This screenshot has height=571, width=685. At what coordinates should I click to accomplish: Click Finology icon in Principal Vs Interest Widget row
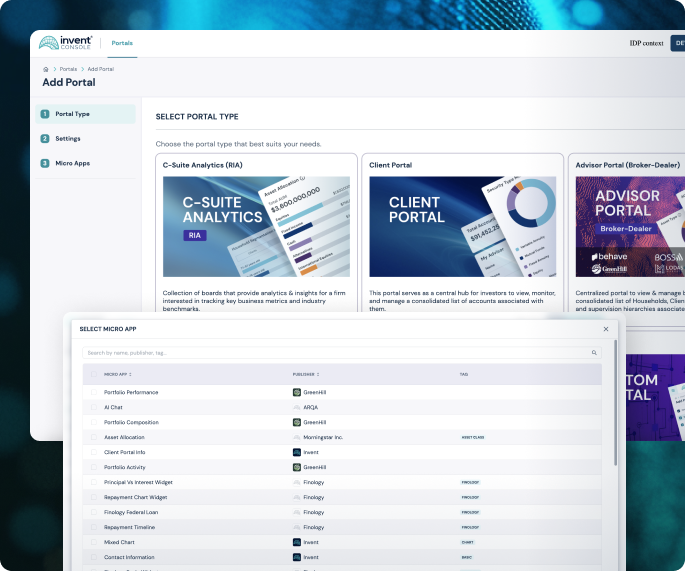tap(297, 482)
